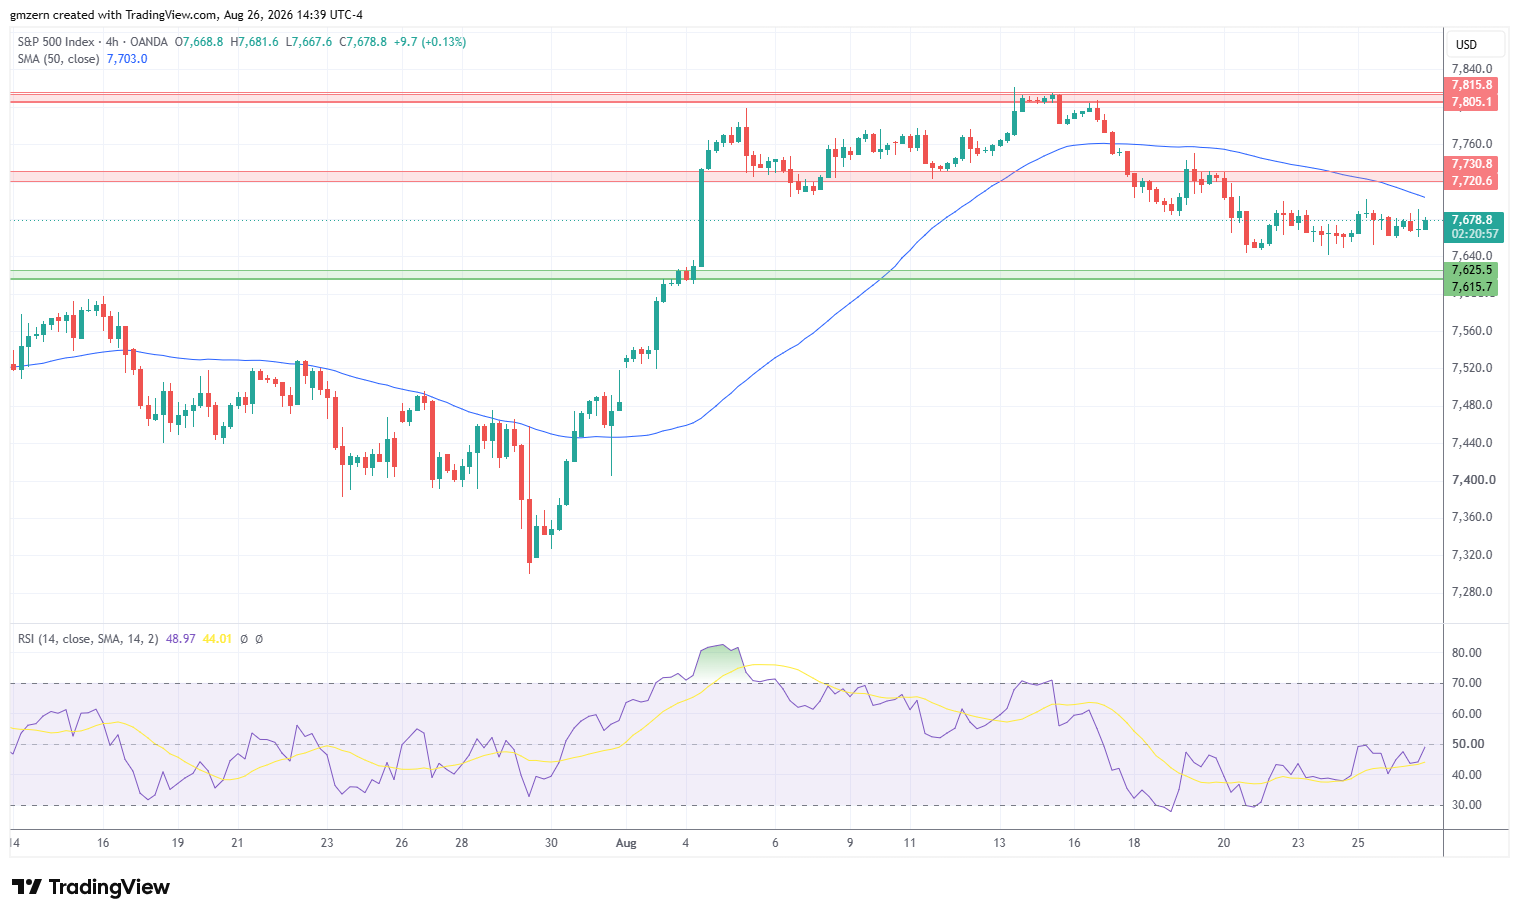Click the green 7,615.7 support label

coord(1472,287)
